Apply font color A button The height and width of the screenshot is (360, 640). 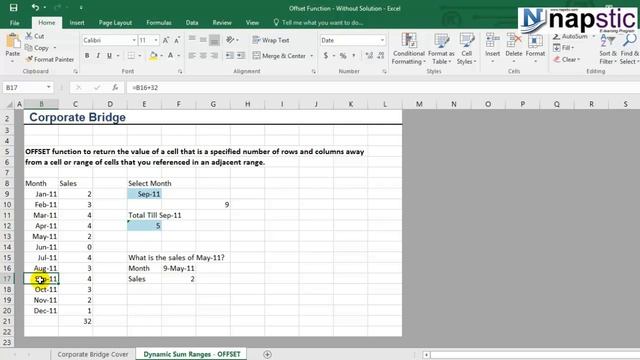point(170,56)
